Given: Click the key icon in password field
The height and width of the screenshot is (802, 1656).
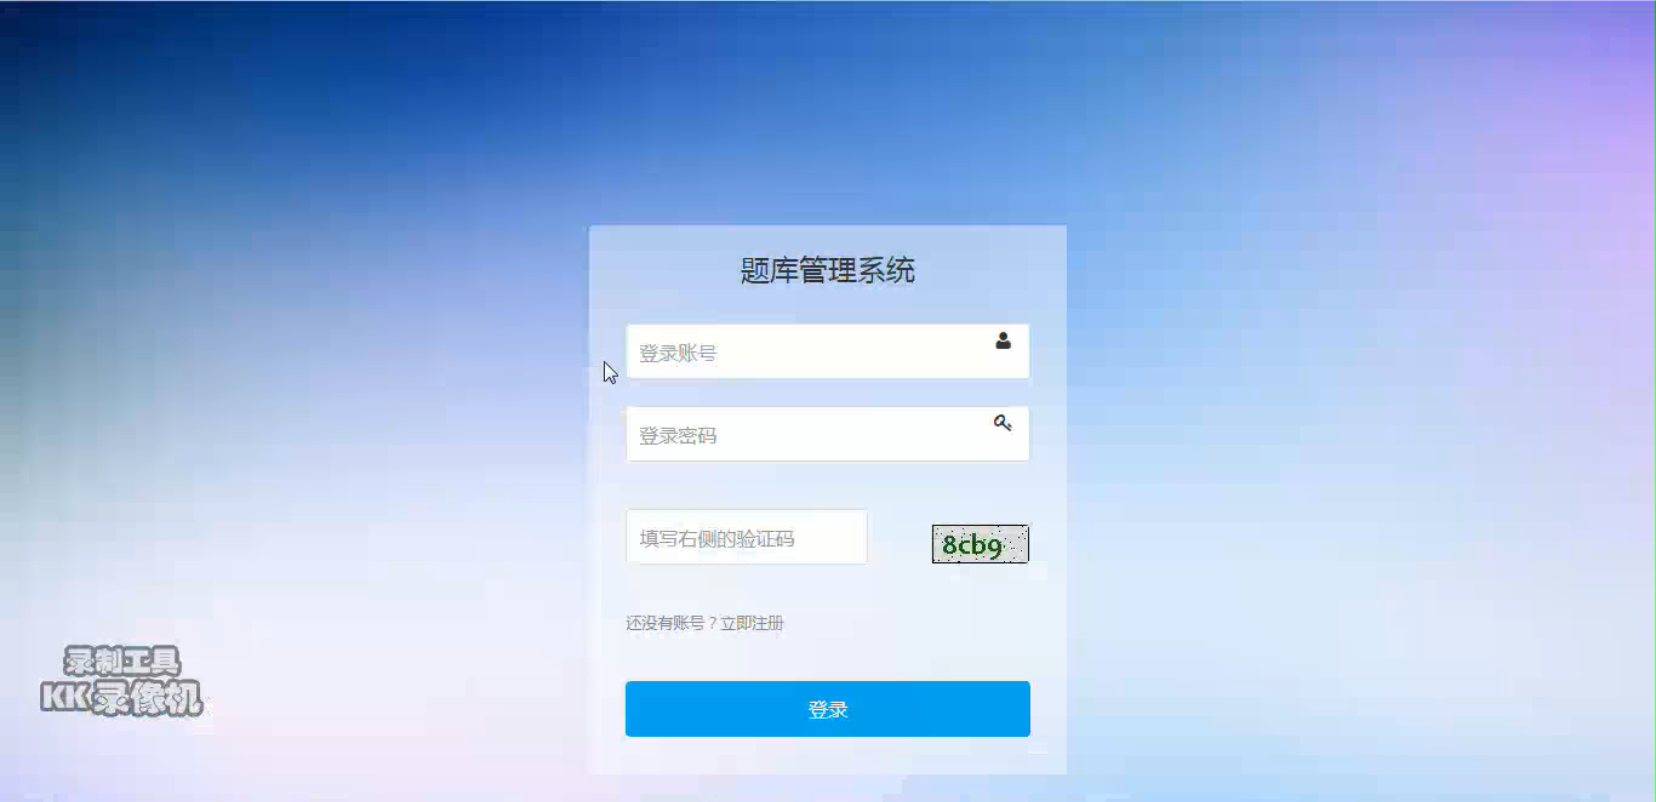Looking at the screenshot, I should coord(1003,423).
